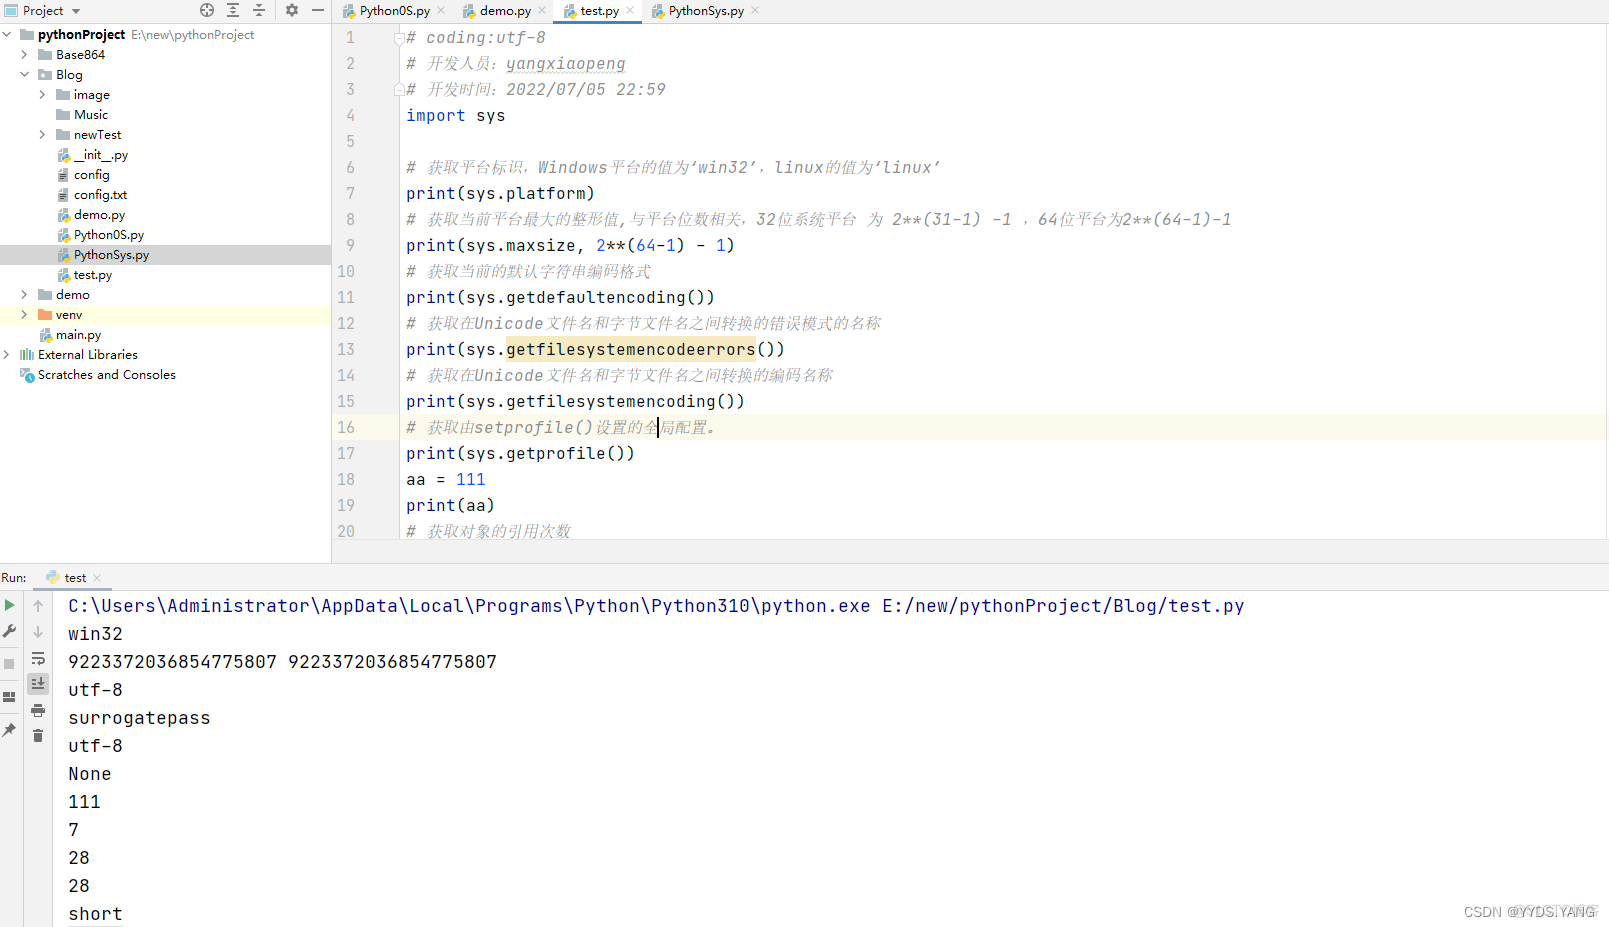
Task: Click the highlighted getfilesystemencodeerrors call
Action: pos(631,349)
